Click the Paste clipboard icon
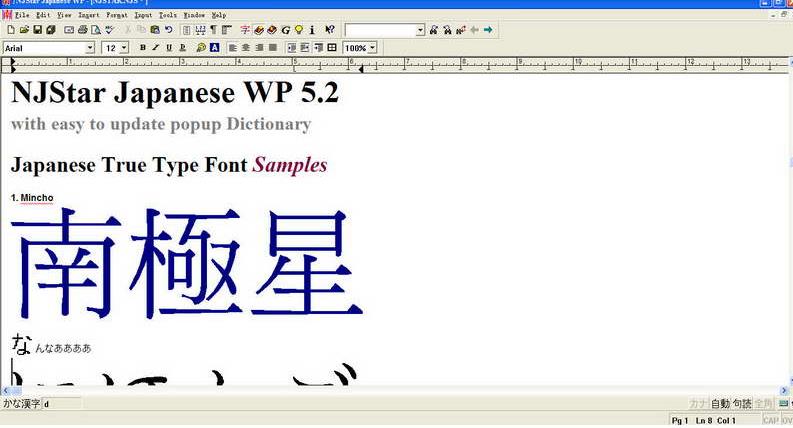The height and width of the screenshot is (428, 793). 155,30
